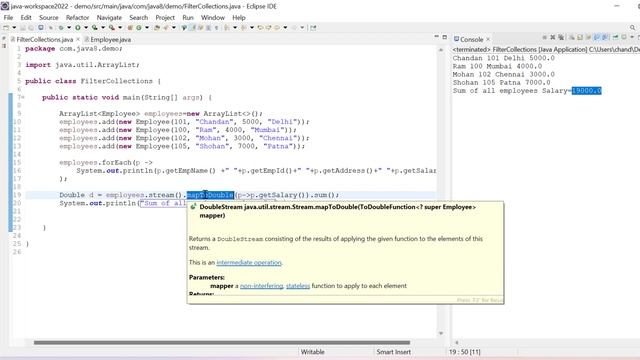
Task: Click the Last Edit Location icon
Action: pos(260,28)
